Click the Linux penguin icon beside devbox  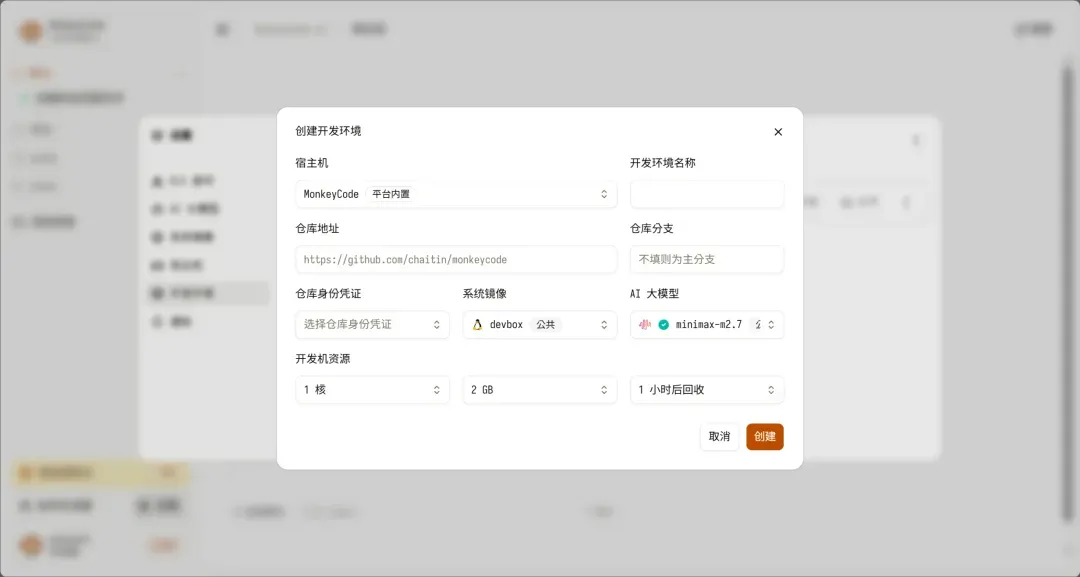[x=477, y=324]
